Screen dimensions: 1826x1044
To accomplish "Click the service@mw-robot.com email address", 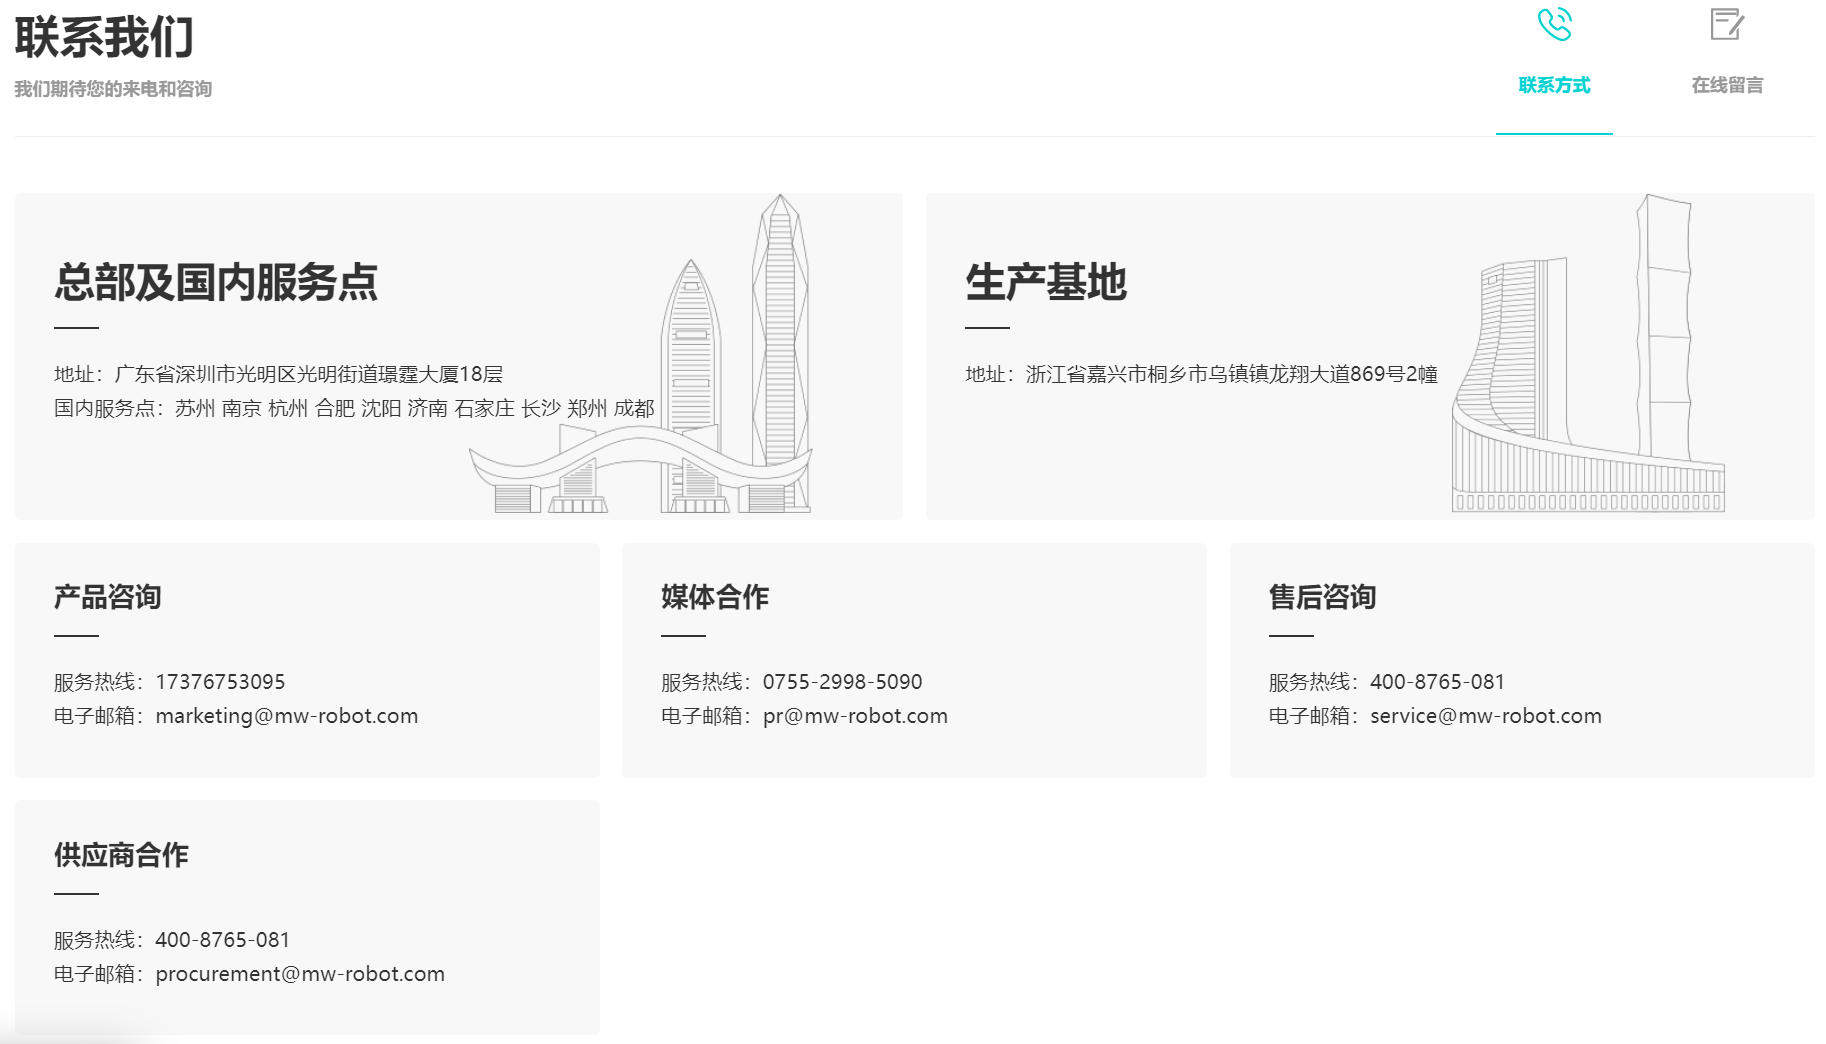I will click(x=1485, y=716).
